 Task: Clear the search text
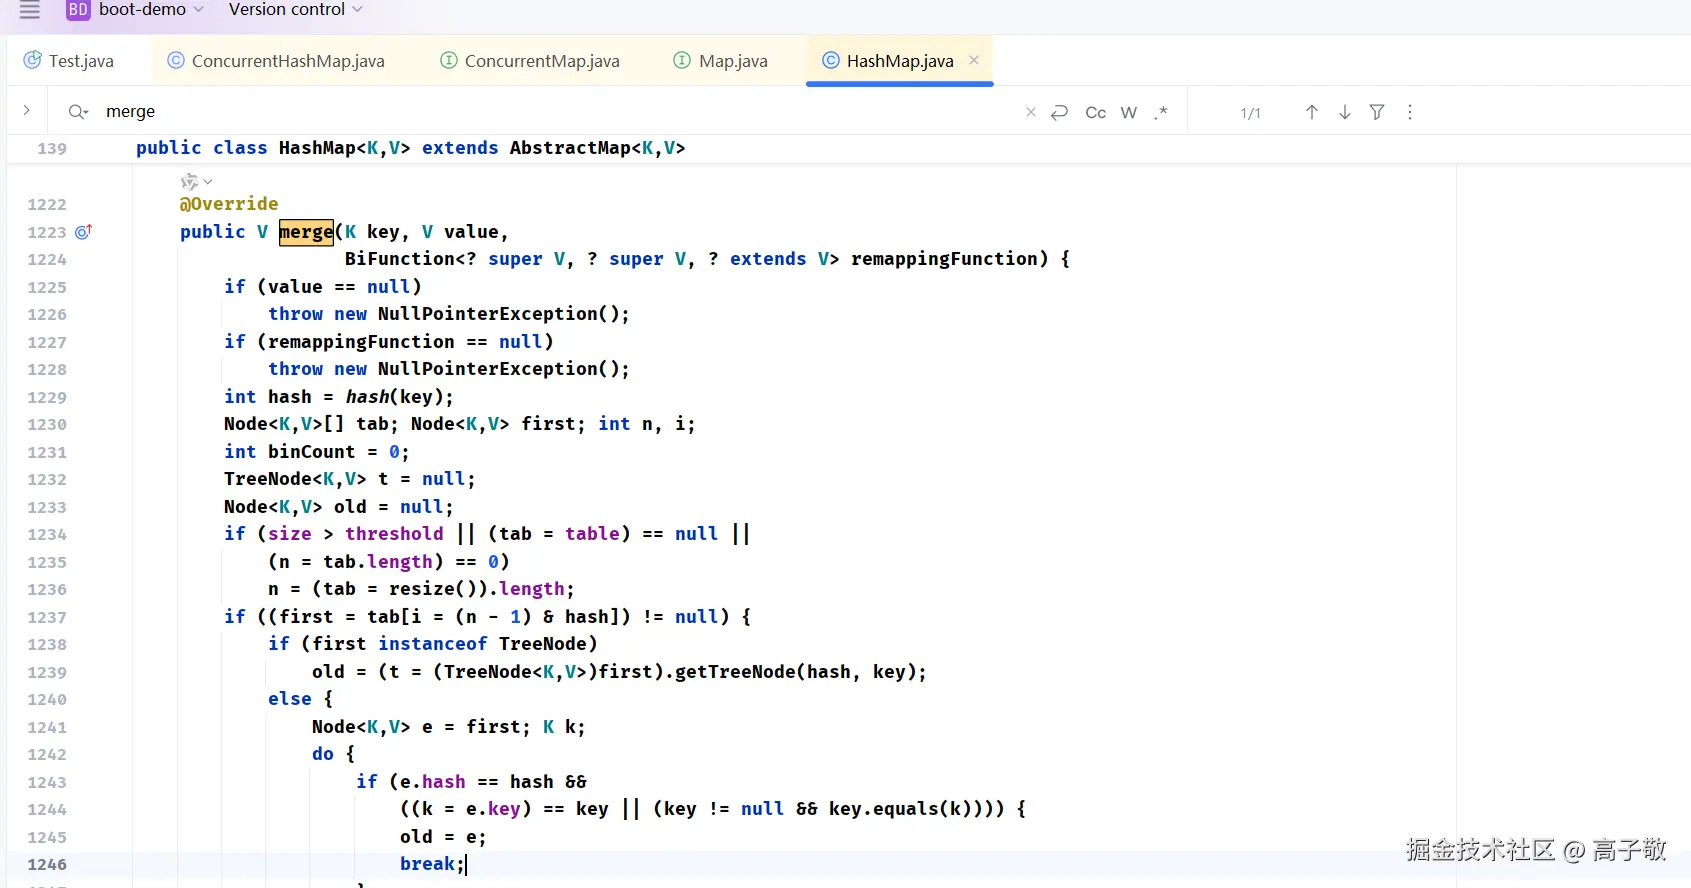(x=1031, y=112)
